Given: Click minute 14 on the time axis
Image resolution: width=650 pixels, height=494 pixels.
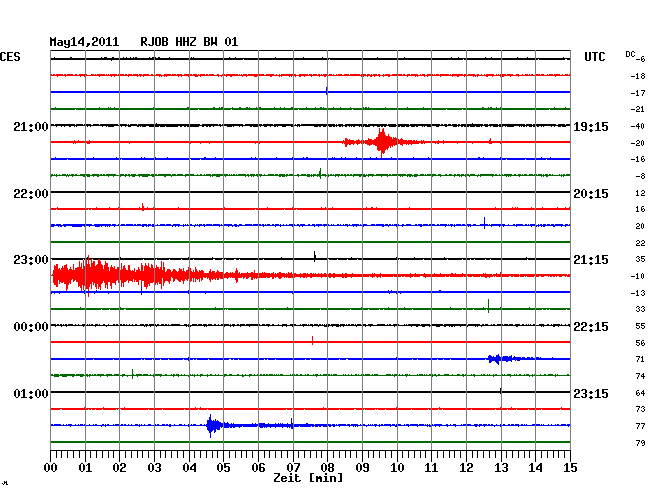Looking at the screenshot, I should click(x=535, y=468).
